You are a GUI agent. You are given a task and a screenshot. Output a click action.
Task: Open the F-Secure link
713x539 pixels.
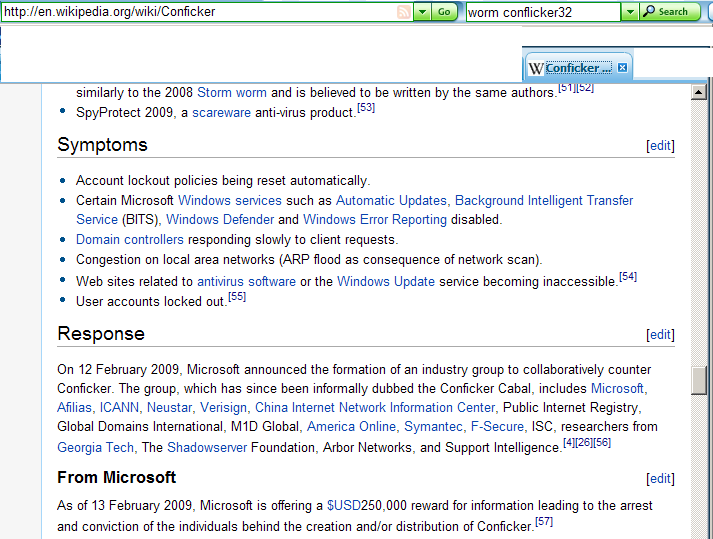[497, 427]
